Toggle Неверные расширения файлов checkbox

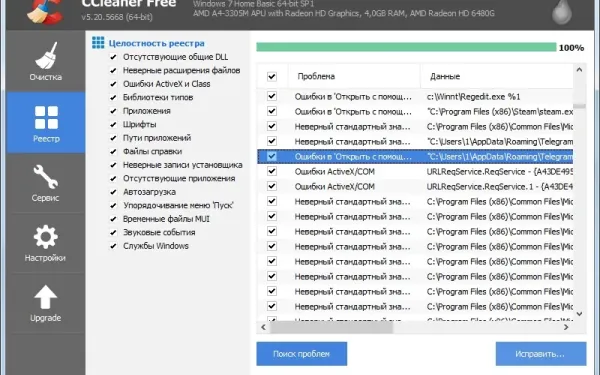(x=113, y=70)
